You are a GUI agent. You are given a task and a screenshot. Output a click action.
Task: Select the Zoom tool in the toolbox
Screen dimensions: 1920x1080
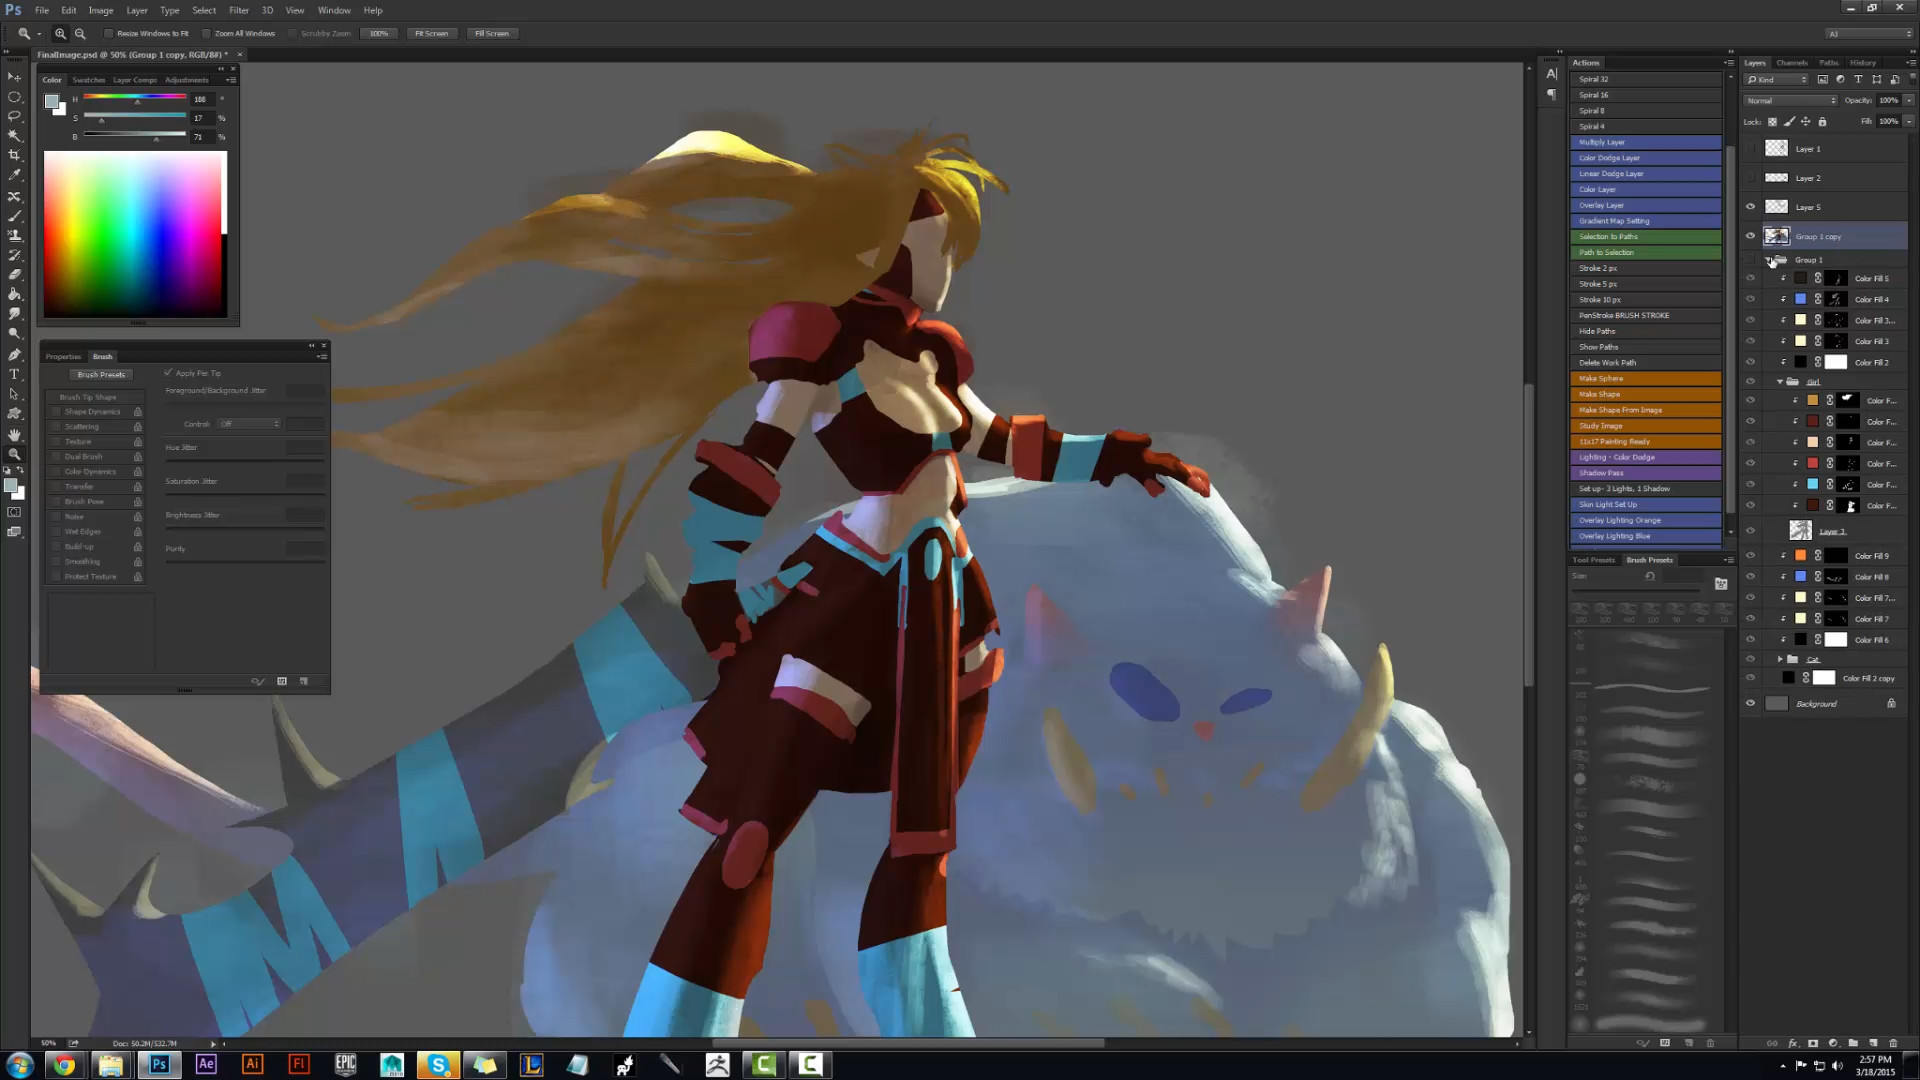pos(14,455)
